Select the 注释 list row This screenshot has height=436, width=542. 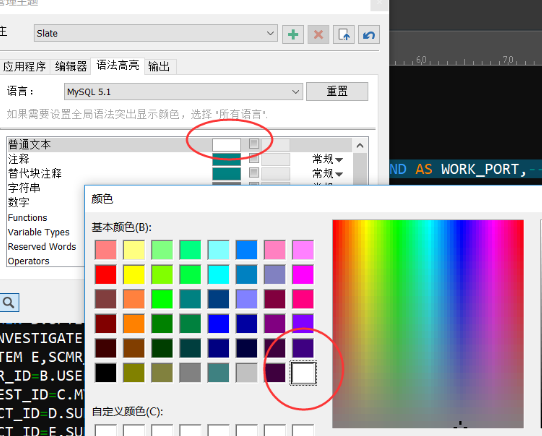pyautogui.click(x=179, y=159)
